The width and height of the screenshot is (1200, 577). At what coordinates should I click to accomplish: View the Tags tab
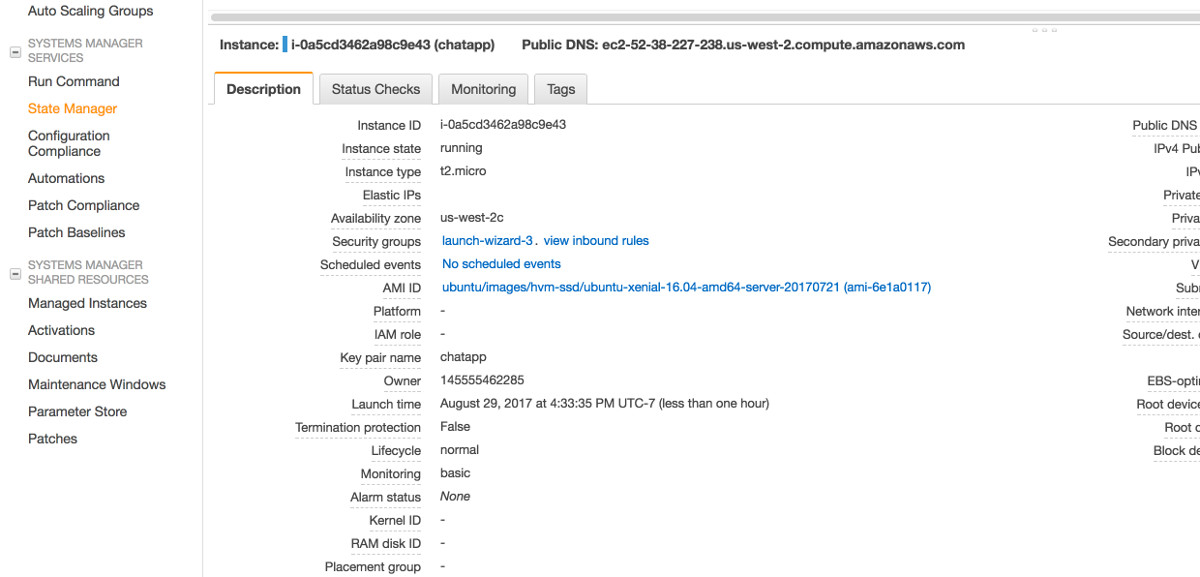click(560, 88)
